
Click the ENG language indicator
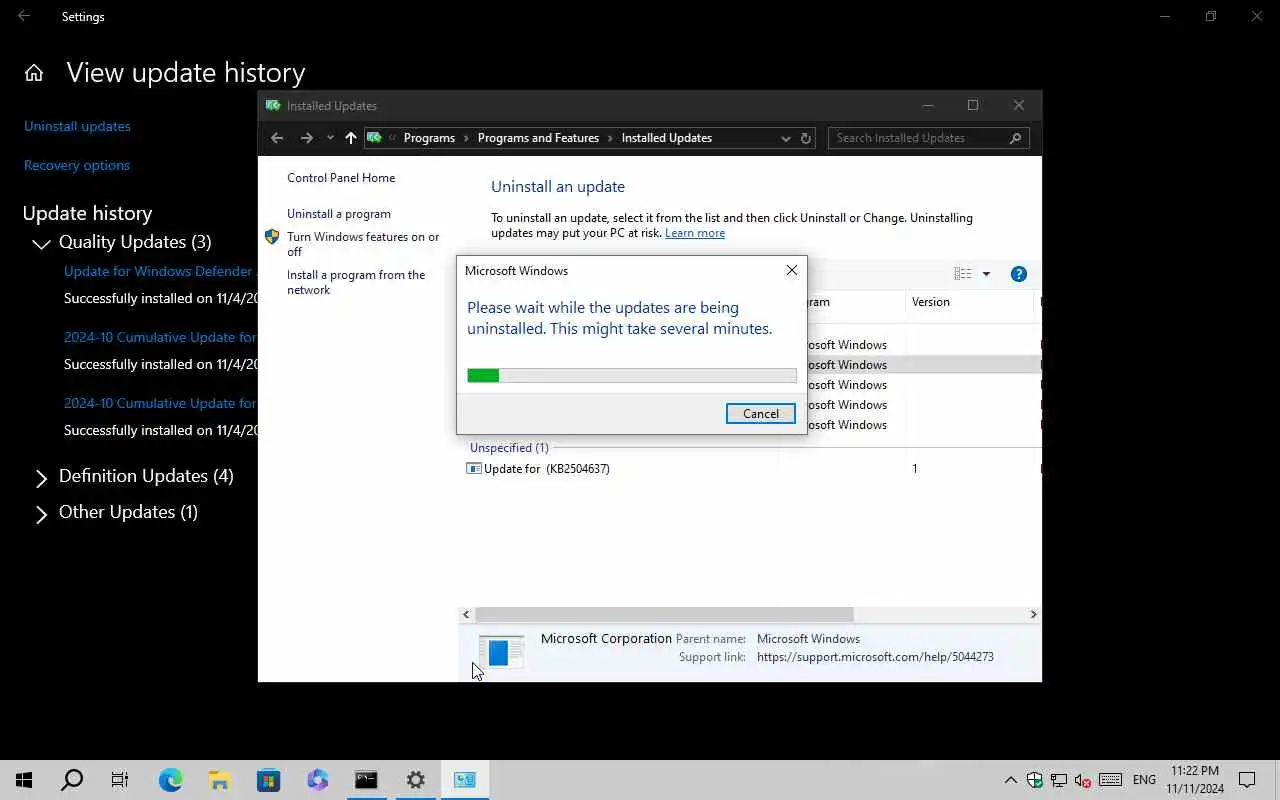pos(1144,780)
